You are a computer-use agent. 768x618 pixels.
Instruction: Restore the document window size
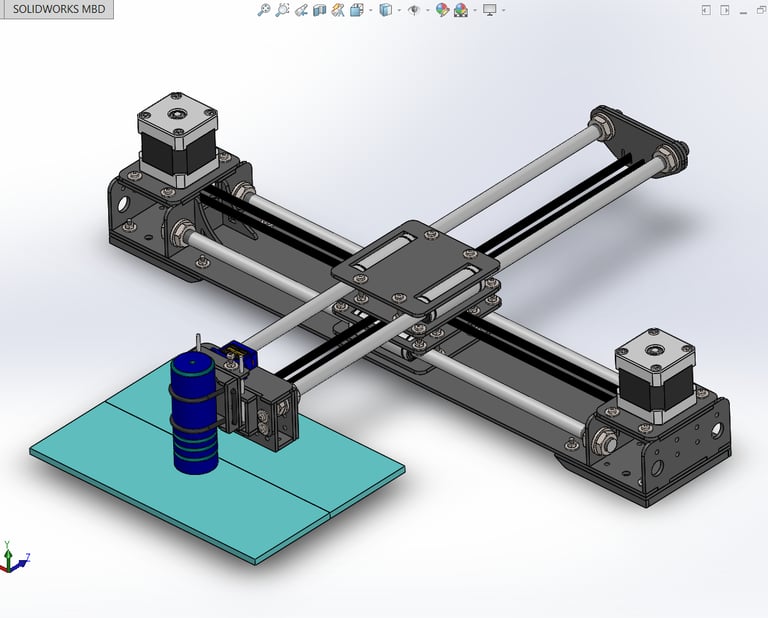[x=761, y=10]
